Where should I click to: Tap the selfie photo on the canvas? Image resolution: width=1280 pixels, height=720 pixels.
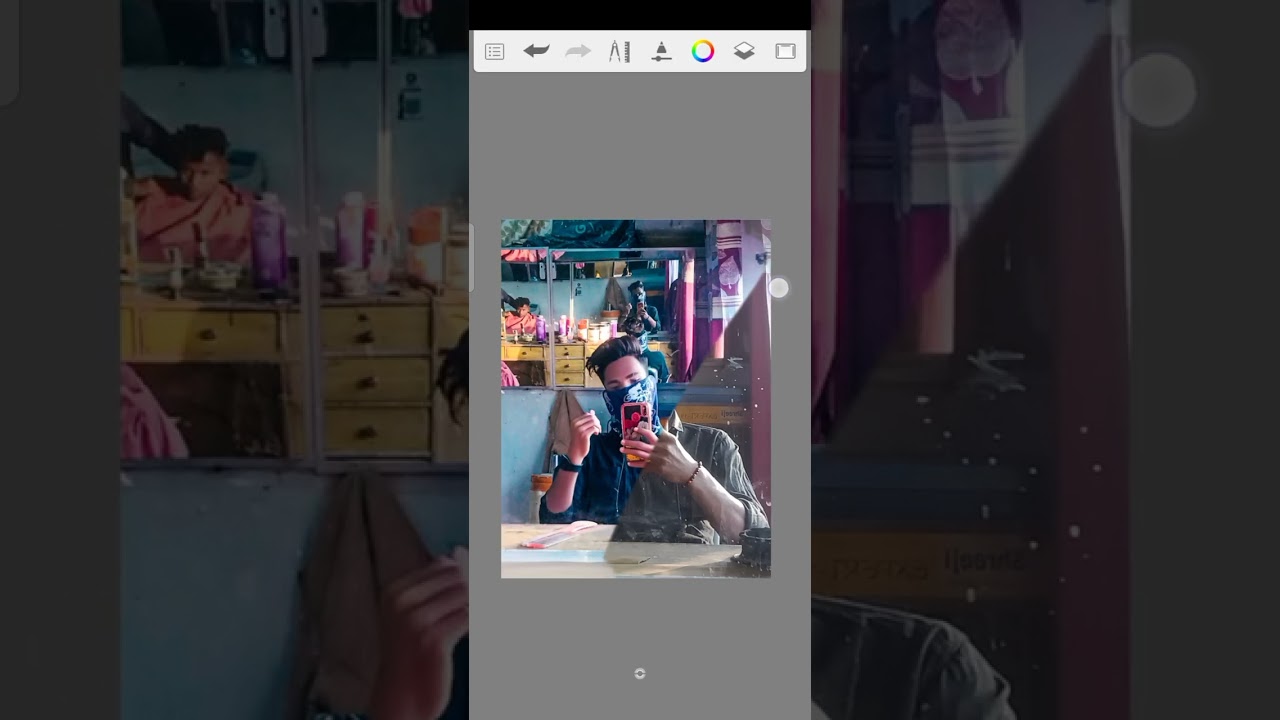click(x=636, y=399)
